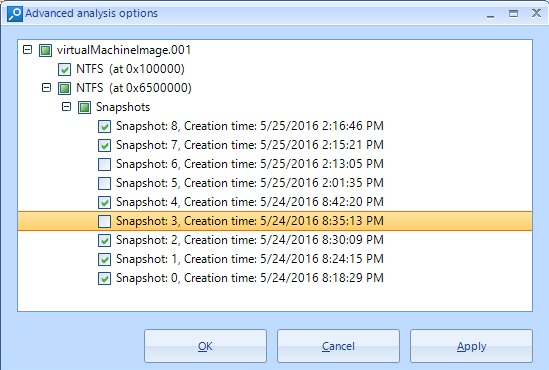The image size is (549, 370).
Task: Enable the highlighted Snapshot 3 checkbox
Action: (x=104, y=221)
